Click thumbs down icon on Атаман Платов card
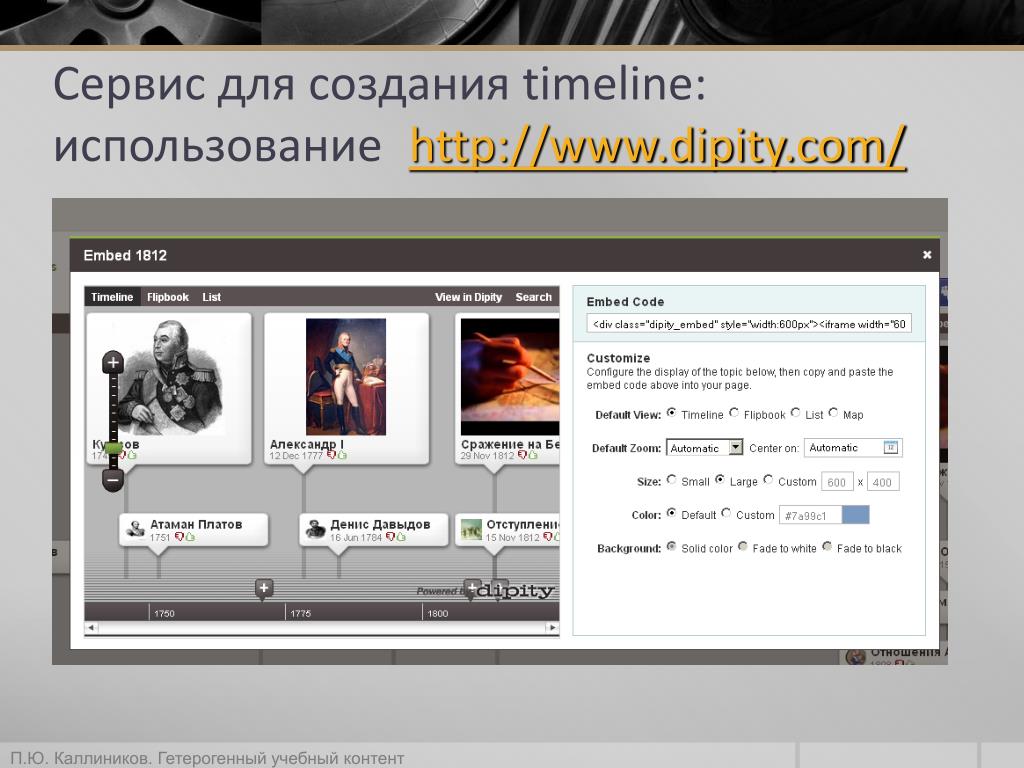This screenshot has height=768, width=1024. [179, 537]
